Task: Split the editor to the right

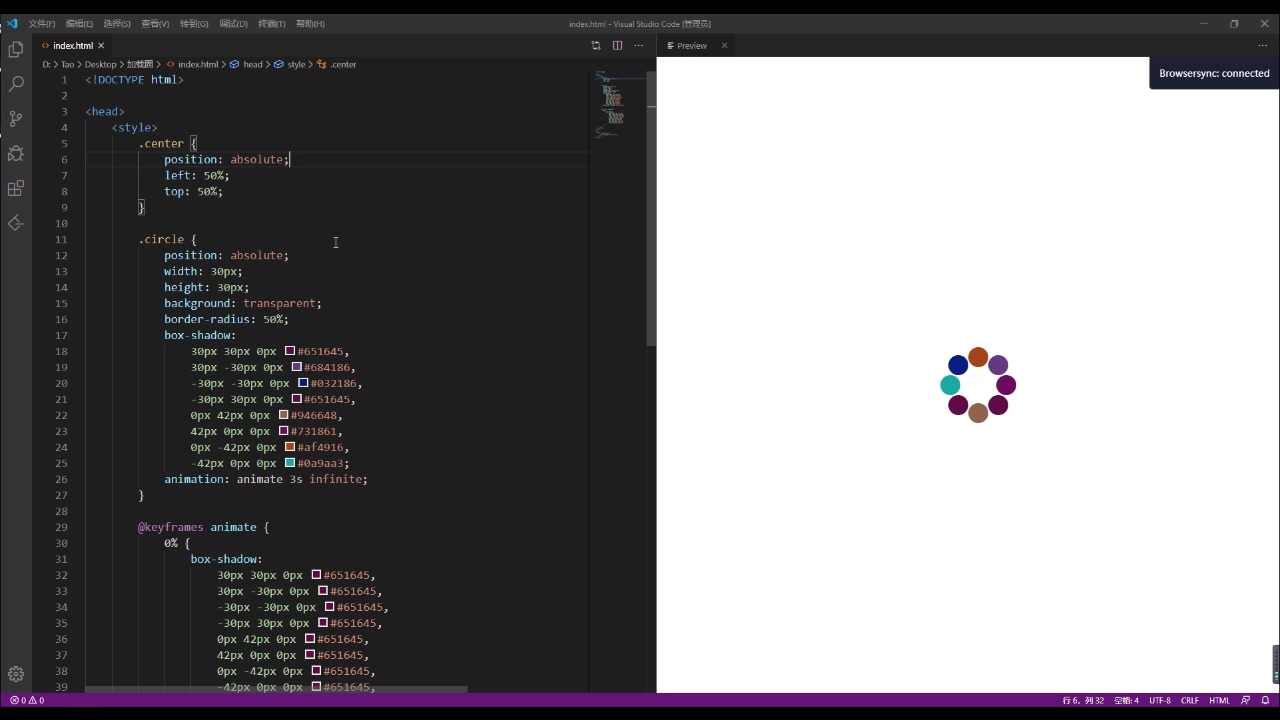Action: tap(617, 45)
